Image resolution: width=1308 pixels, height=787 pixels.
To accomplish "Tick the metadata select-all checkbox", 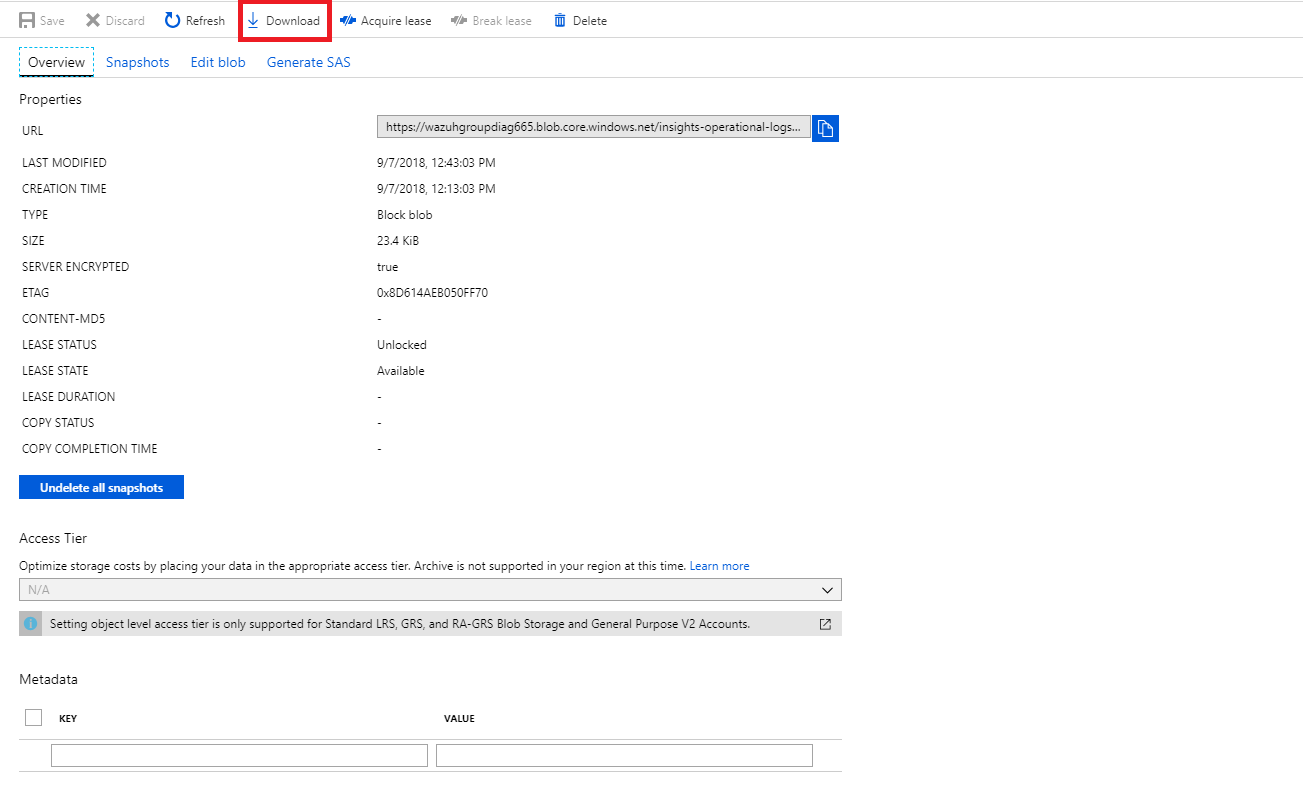I will coord(33,717).
